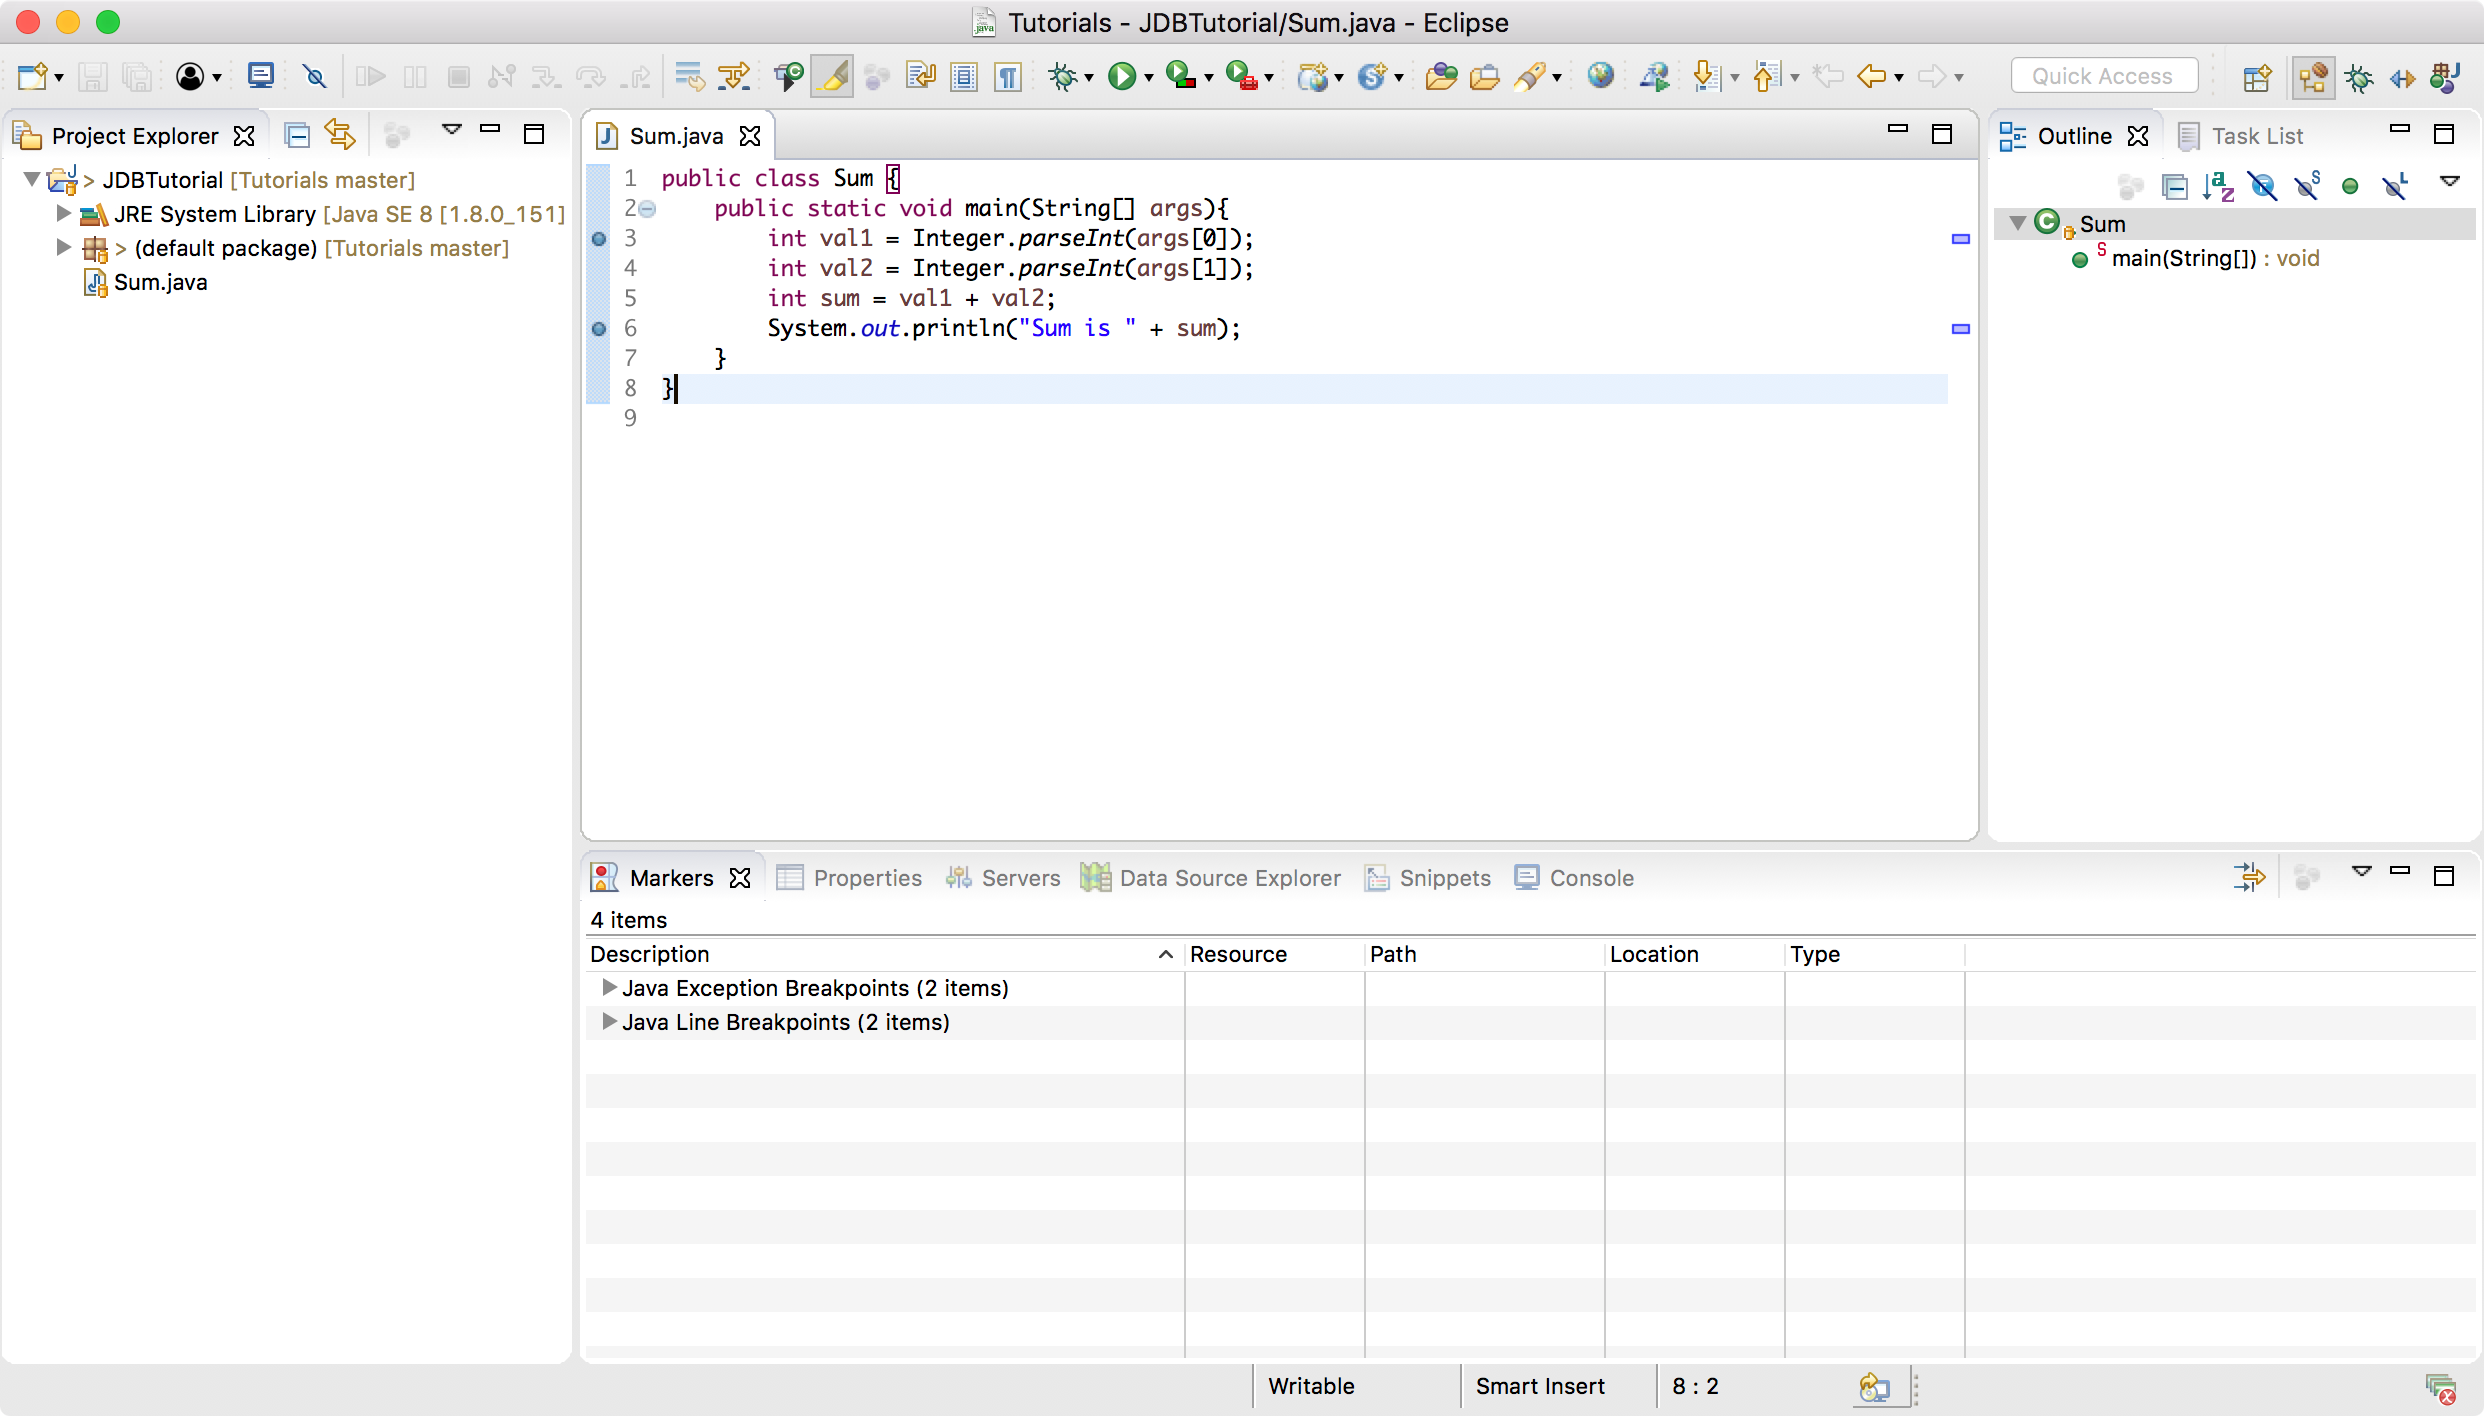This screenshot has width=2484, height=1416.
Task: Click Collapse All in the Outline view
Action: pyautogui.click(x=2174, y=186)
